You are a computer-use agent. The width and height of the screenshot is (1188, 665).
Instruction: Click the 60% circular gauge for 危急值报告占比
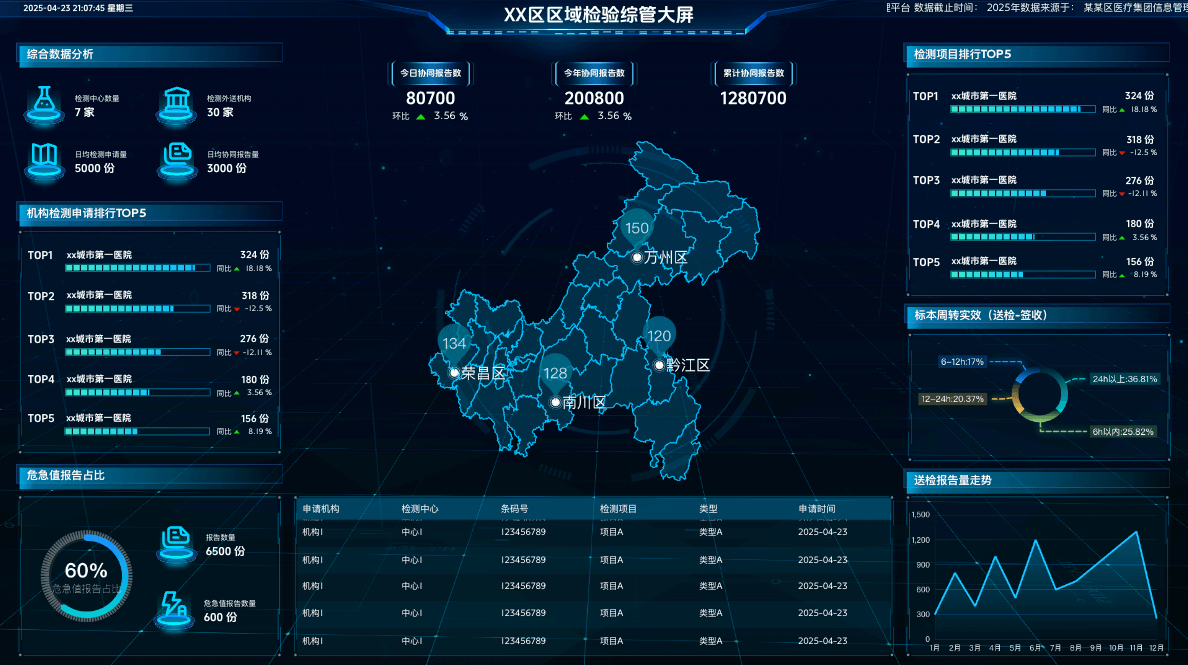[86, 577]
